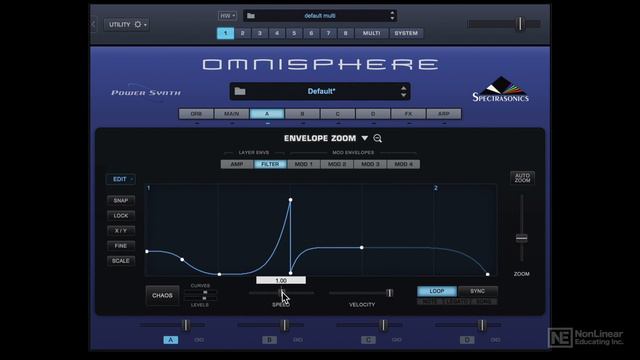Select part 5 button

click(294, 33)
